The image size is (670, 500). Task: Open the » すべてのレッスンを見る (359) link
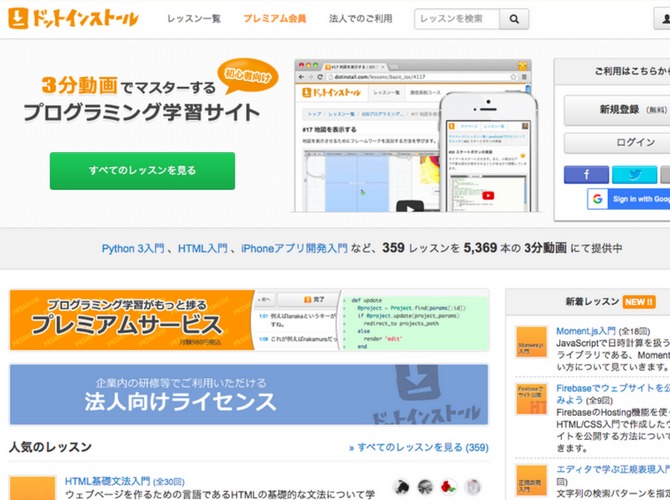(419, 447)
